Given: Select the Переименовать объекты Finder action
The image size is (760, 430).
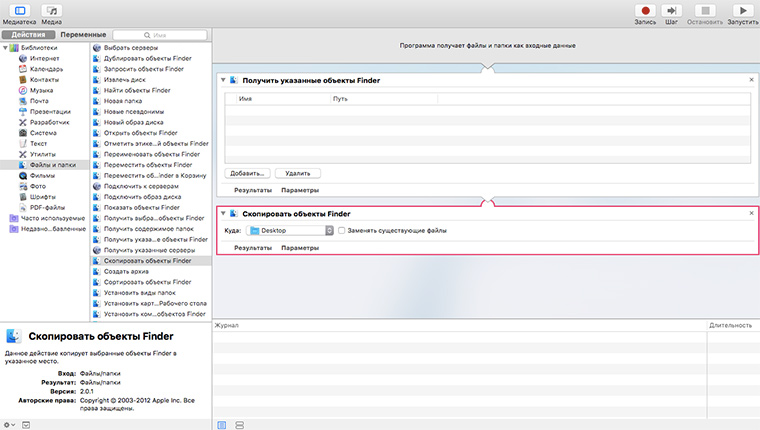Looking at the screenshot, I should (151, 154).
